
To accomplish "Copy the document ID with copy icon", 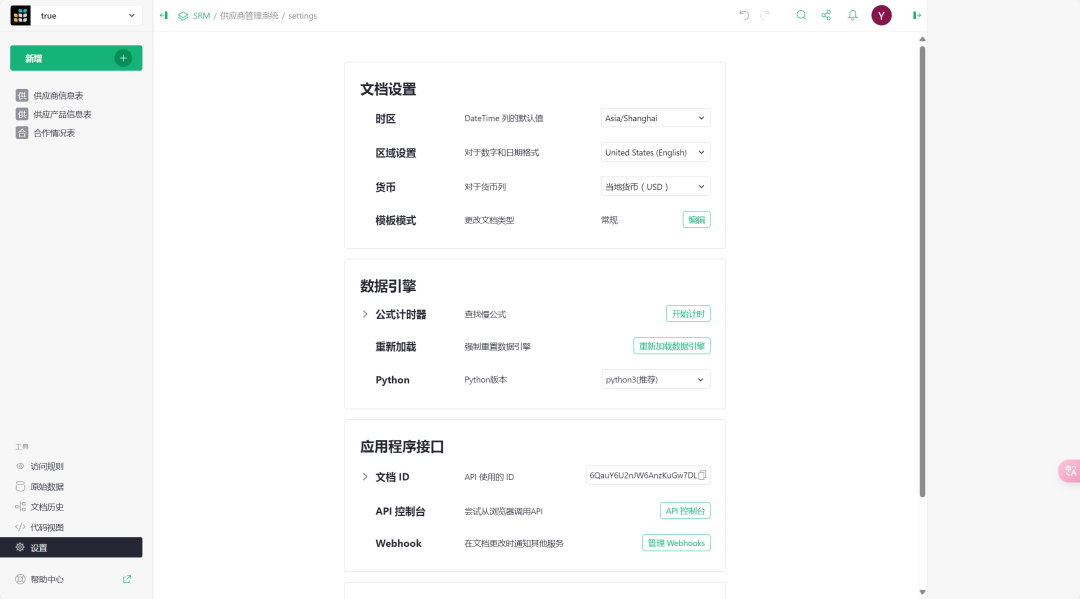I will [x=703, y=475].
